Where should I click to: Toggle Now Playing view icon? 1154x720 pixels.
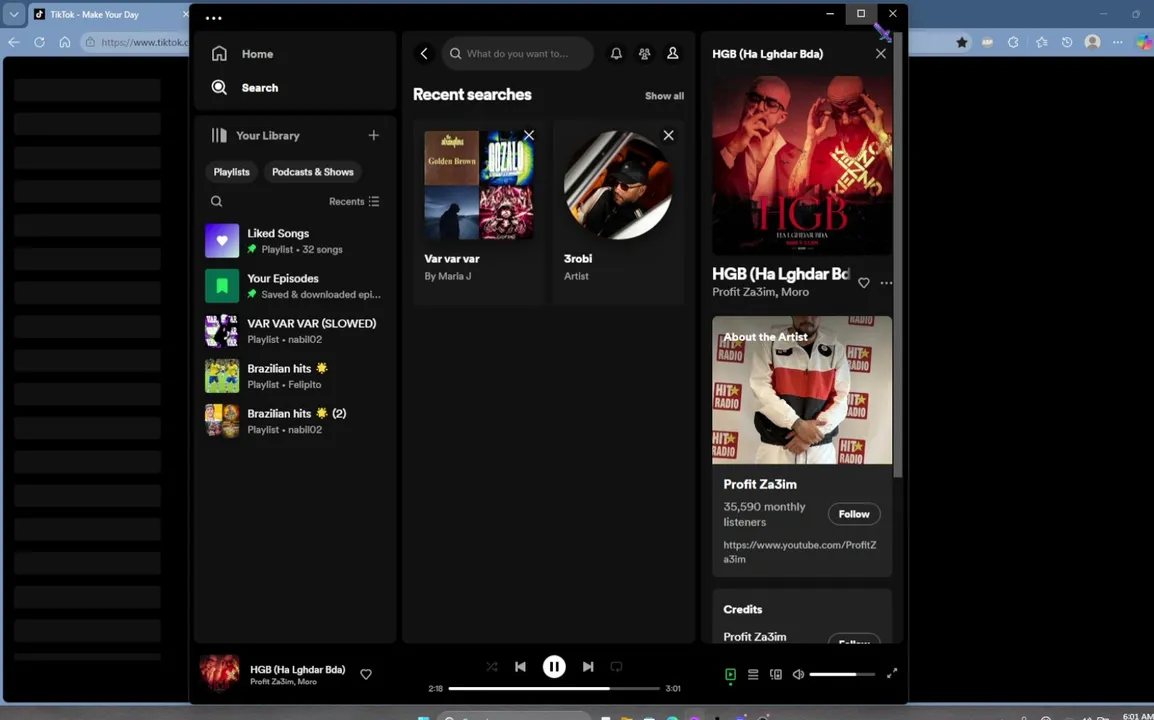coord(730,674)
